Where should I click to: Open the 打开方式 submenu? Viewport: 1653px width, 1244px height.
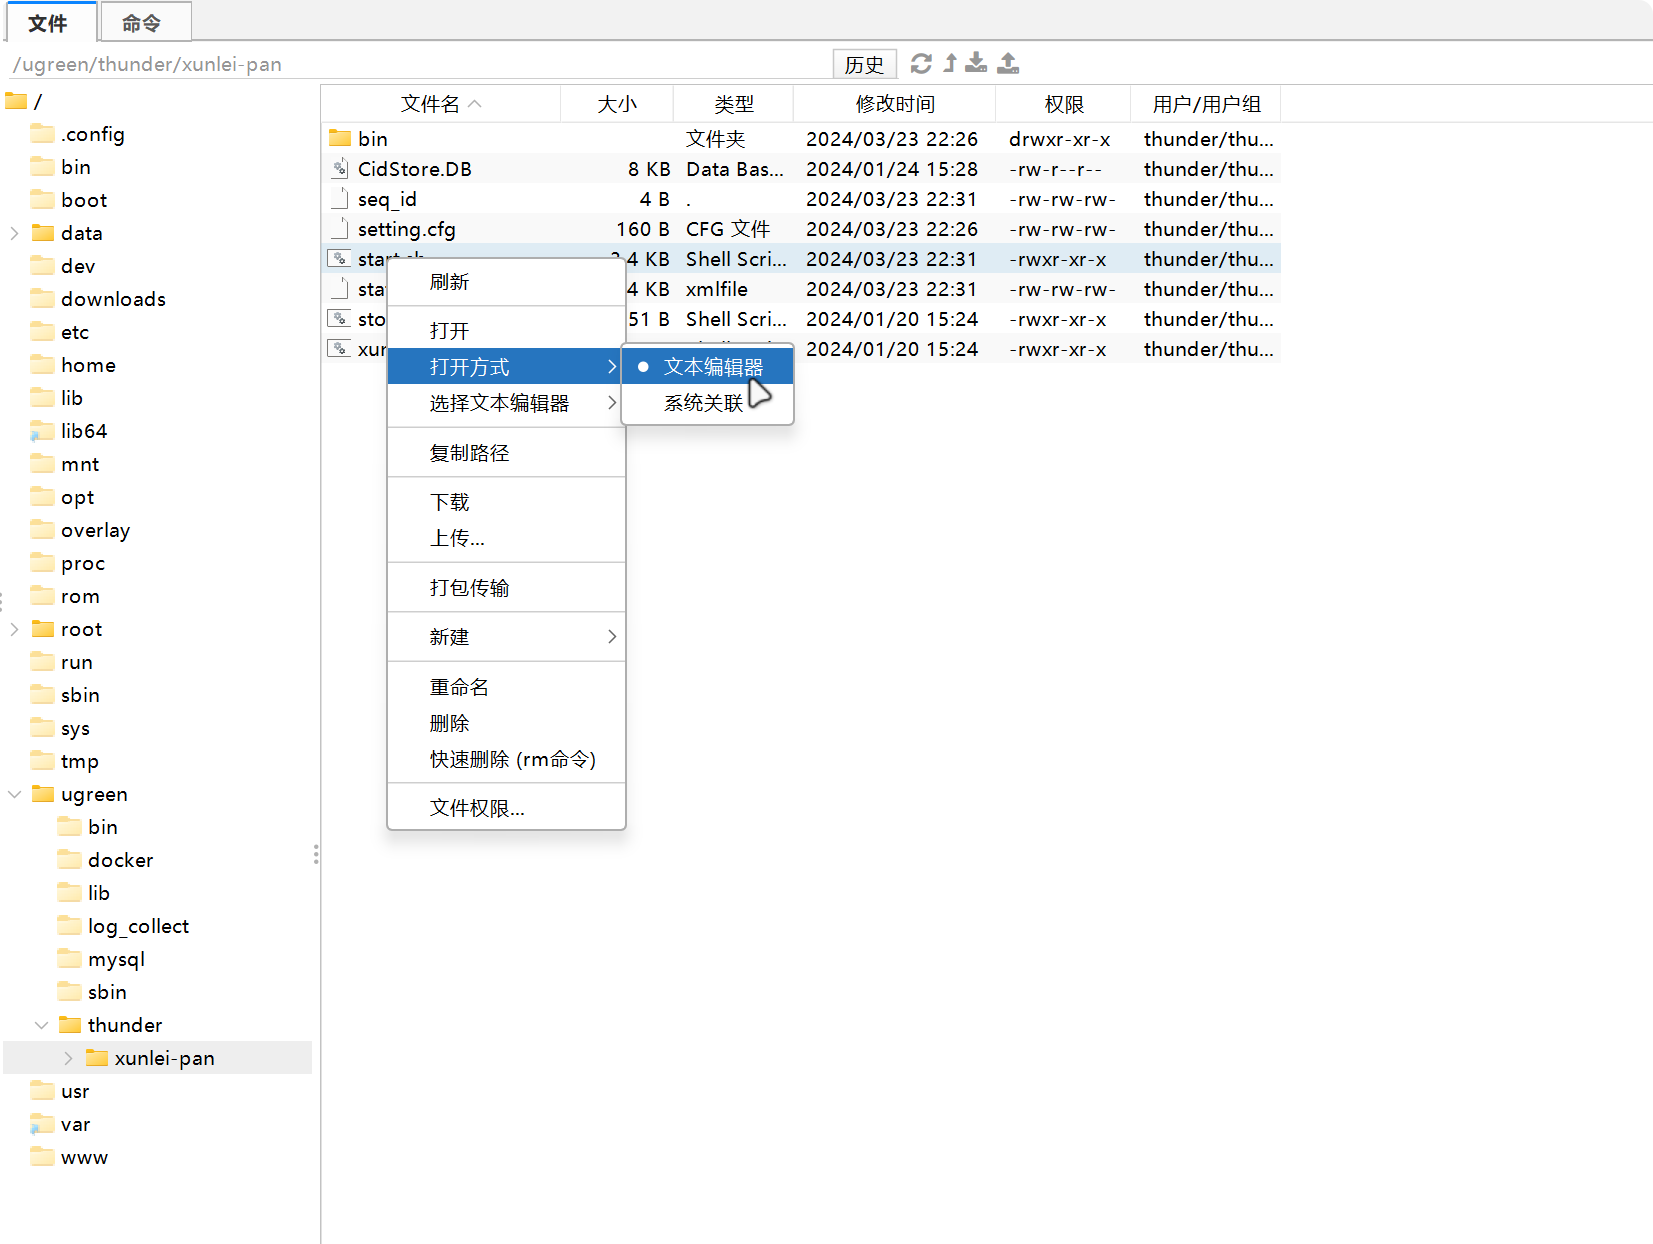click(x=507, y=367)
